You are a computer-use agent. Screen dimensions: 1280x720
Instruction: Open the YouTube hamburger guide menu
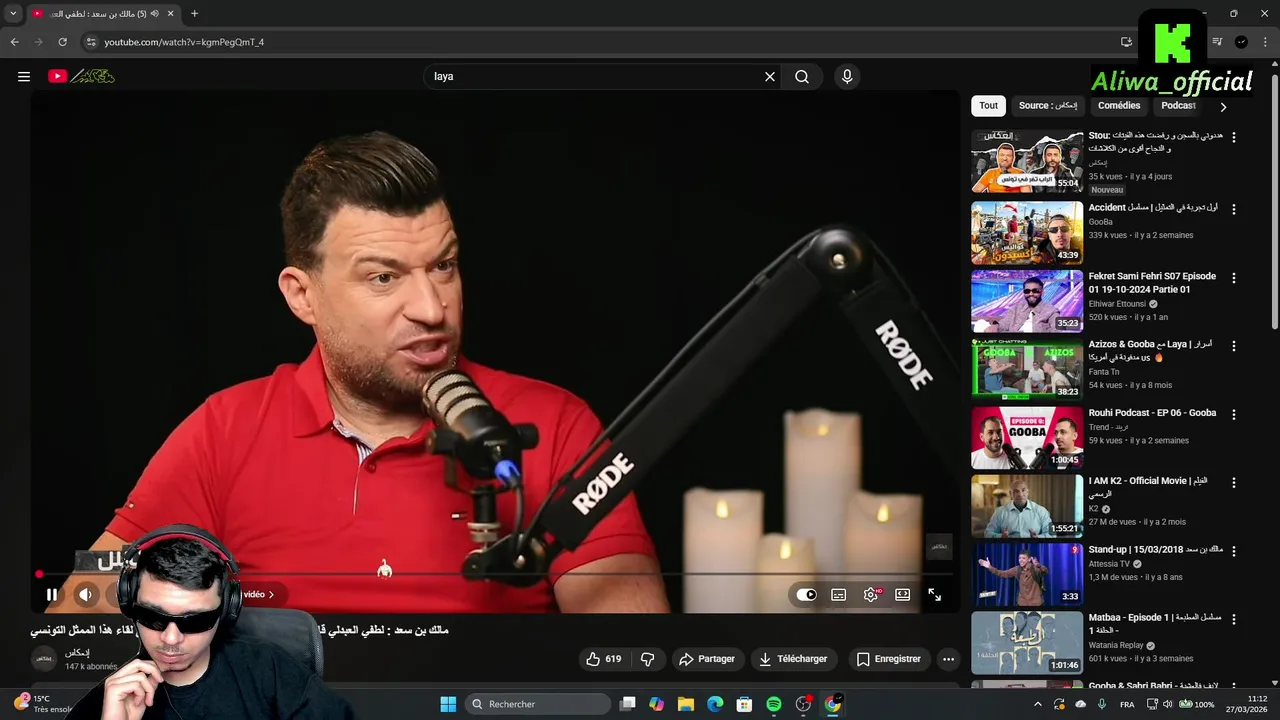[x=24, y=76]
